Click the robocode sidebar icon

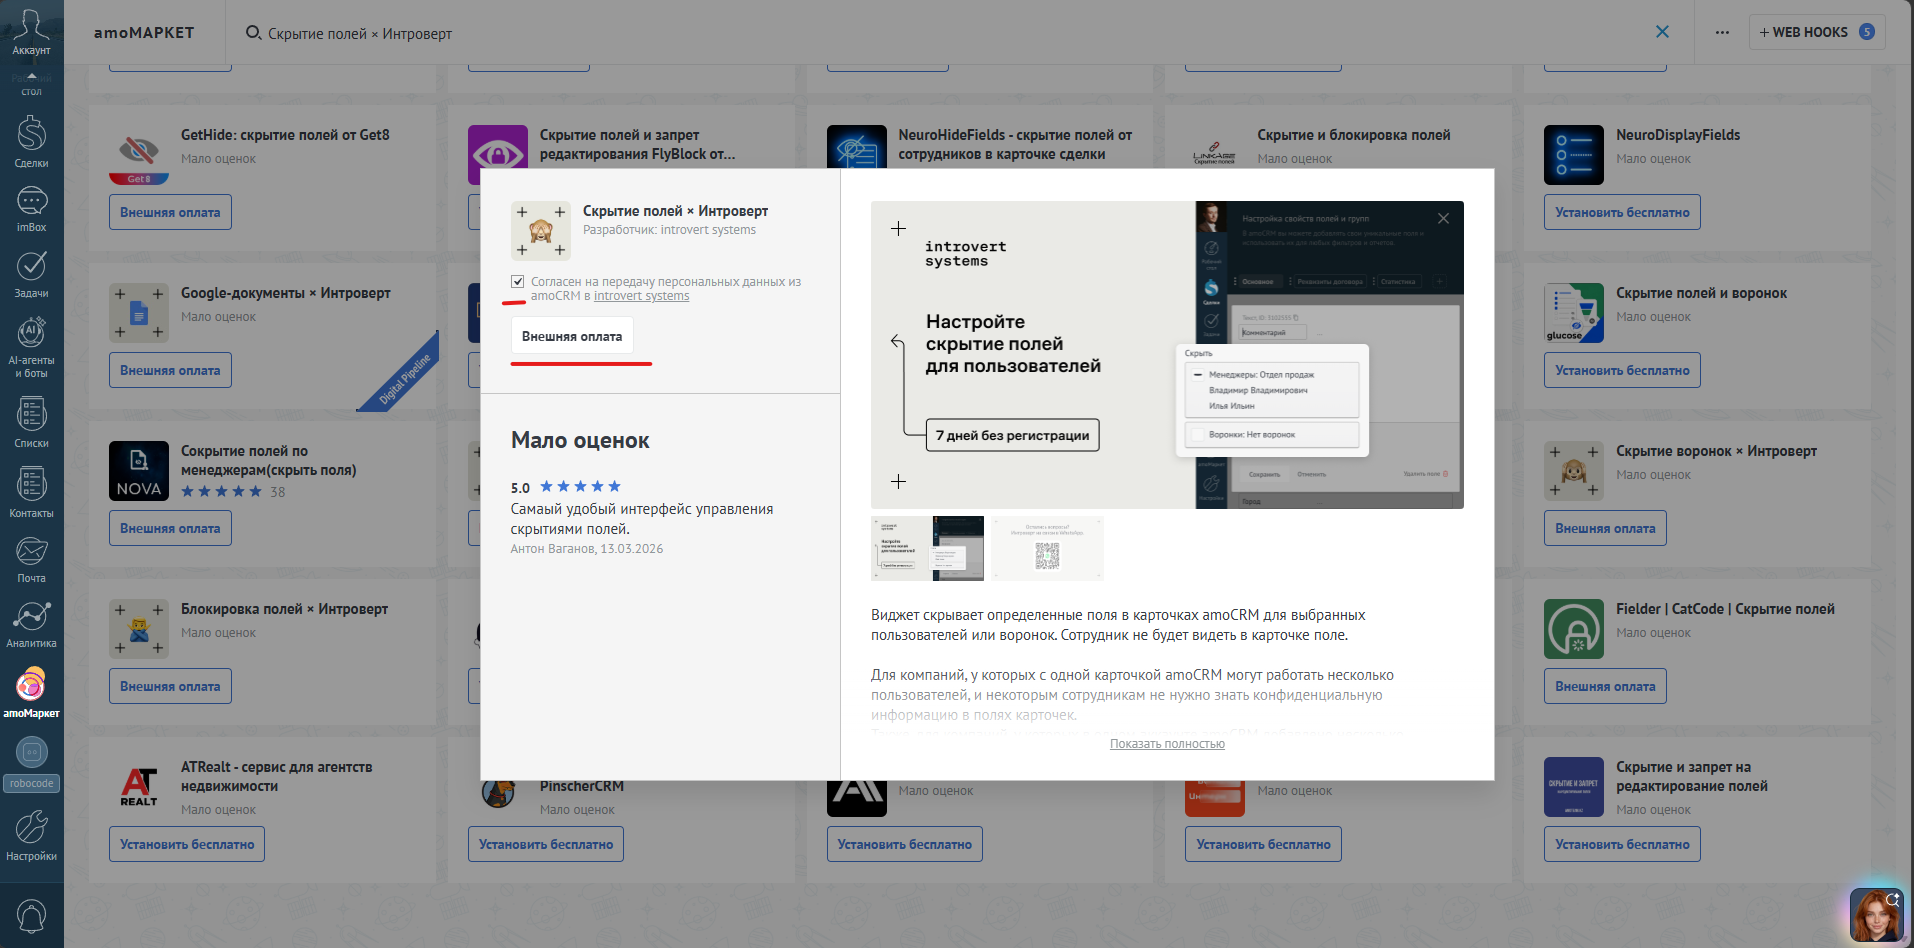tap(31, 764)
